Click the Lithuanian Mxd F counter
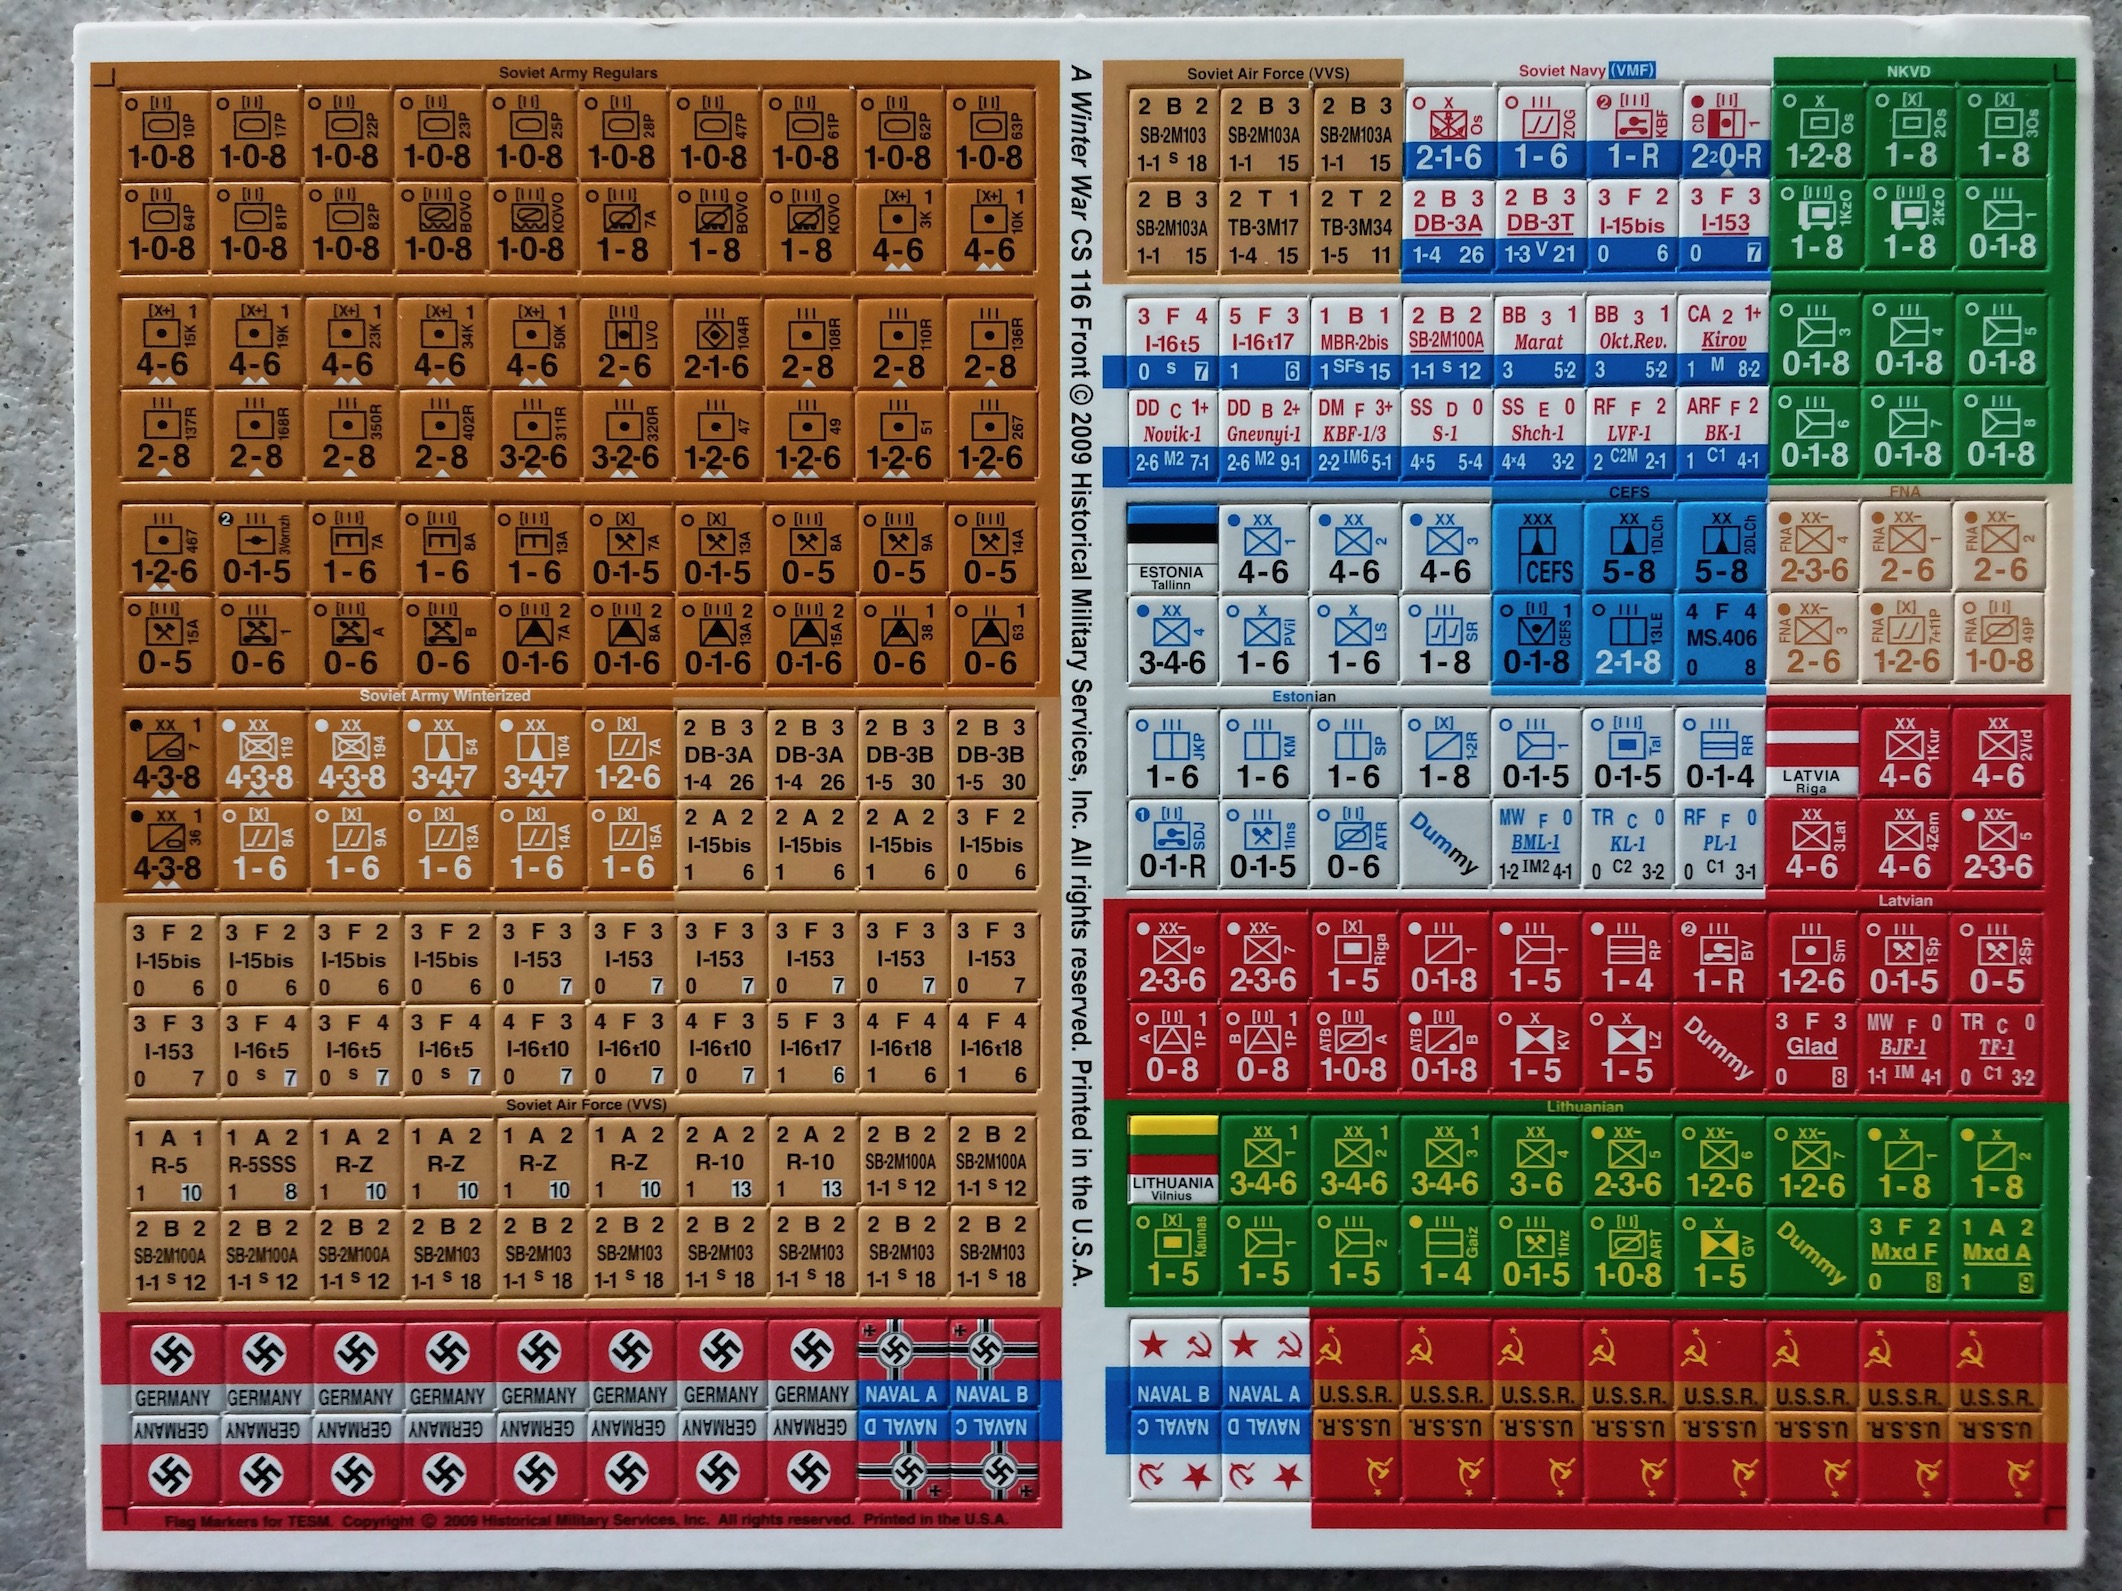 [x=1903, y=1253]
